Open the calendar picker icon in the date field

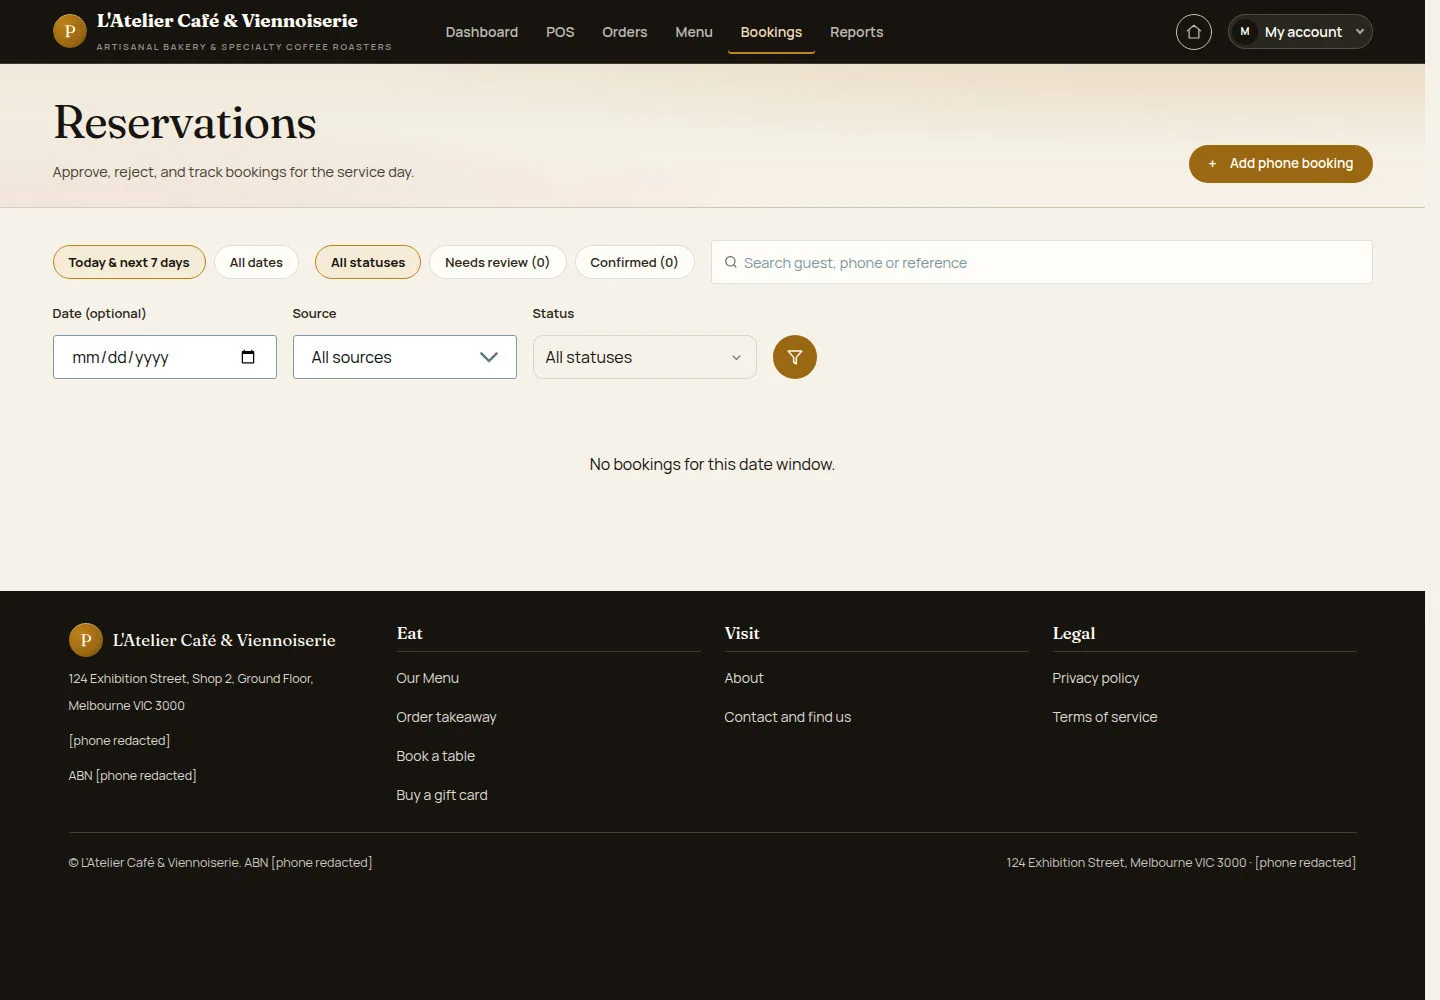click(x=248, y=357)
